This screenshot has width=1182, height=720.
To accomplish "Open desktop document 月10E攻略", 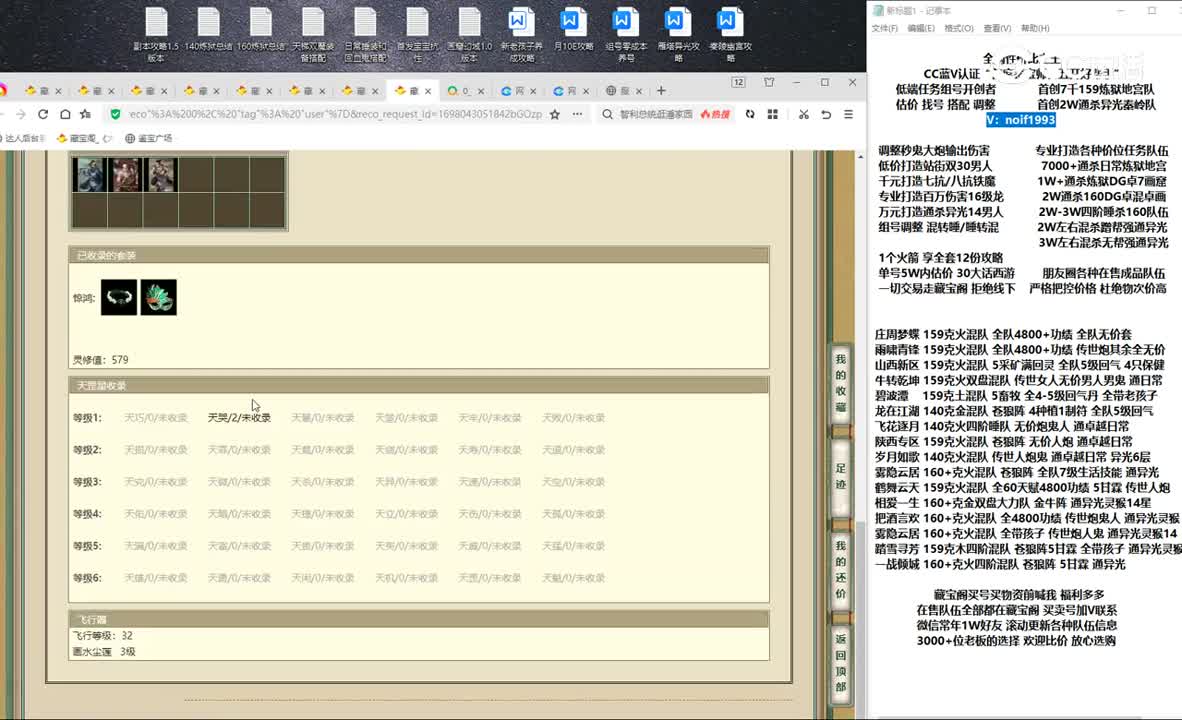I will 574,30.
